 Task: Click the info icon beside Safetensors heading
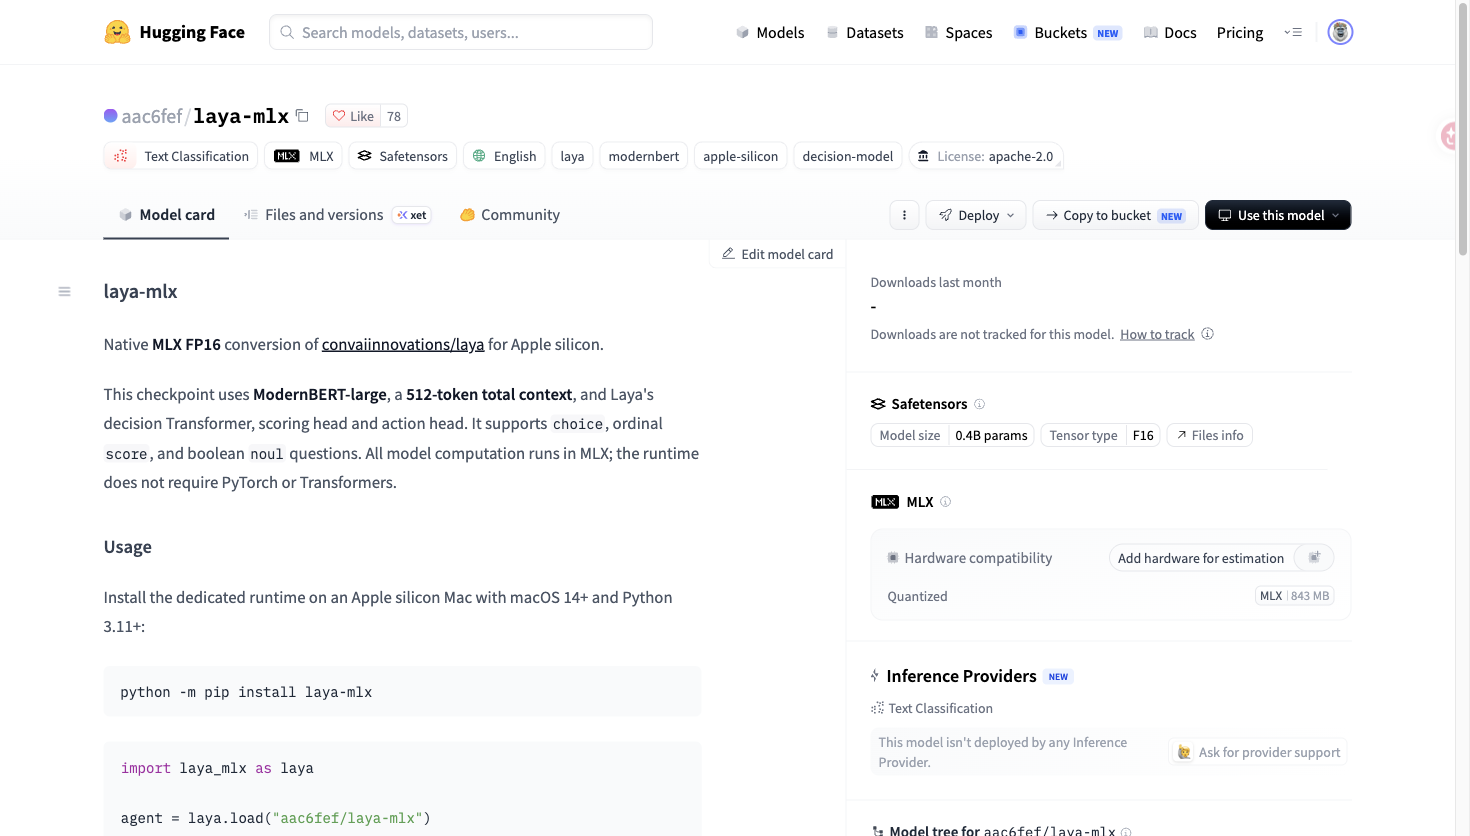[x=980, y=404]
